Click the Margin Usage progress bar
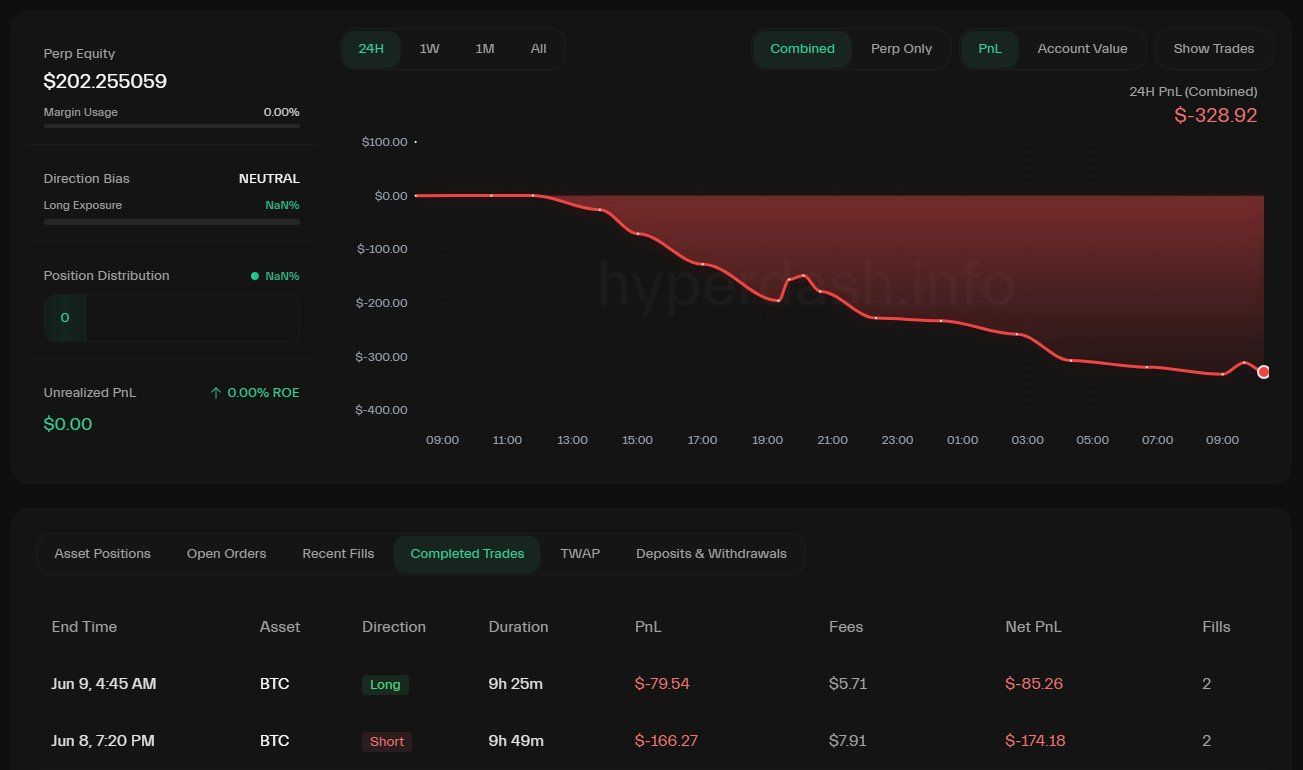This screenshot has height=770, width=1303. (172, 126)
